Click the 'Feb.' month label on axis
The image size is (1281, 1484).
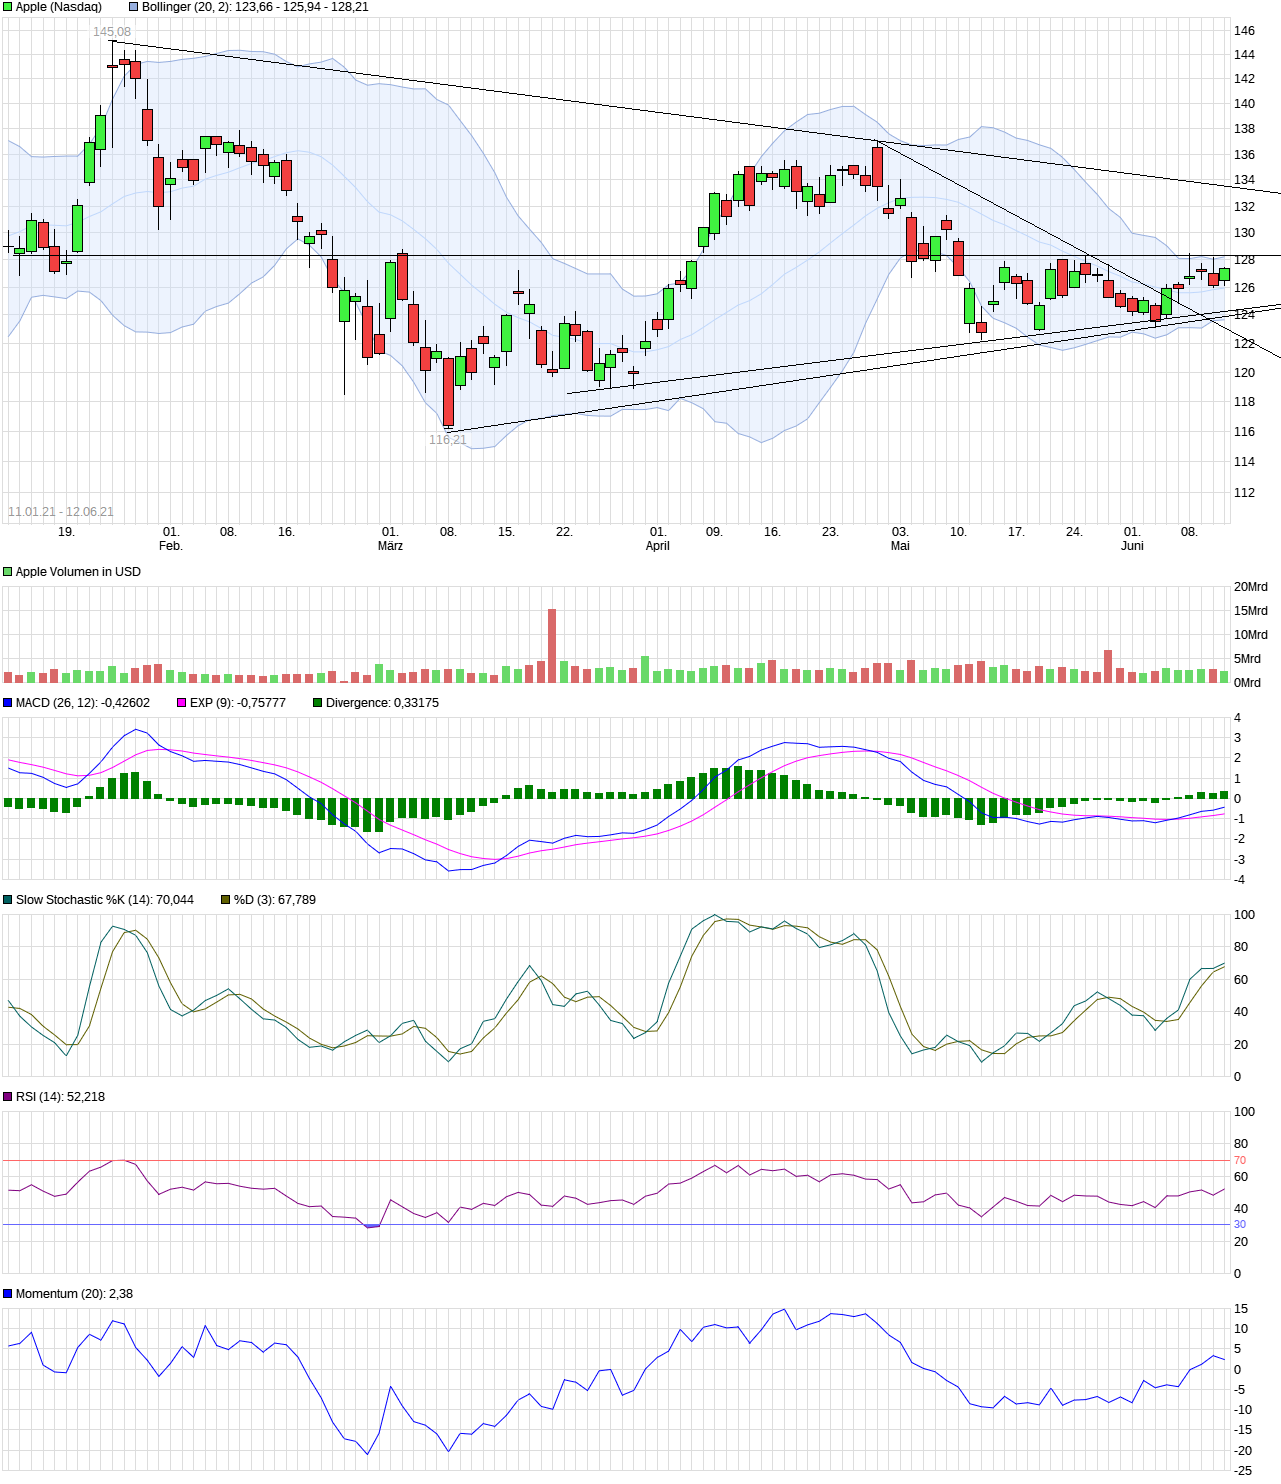(x=171, y=546)
